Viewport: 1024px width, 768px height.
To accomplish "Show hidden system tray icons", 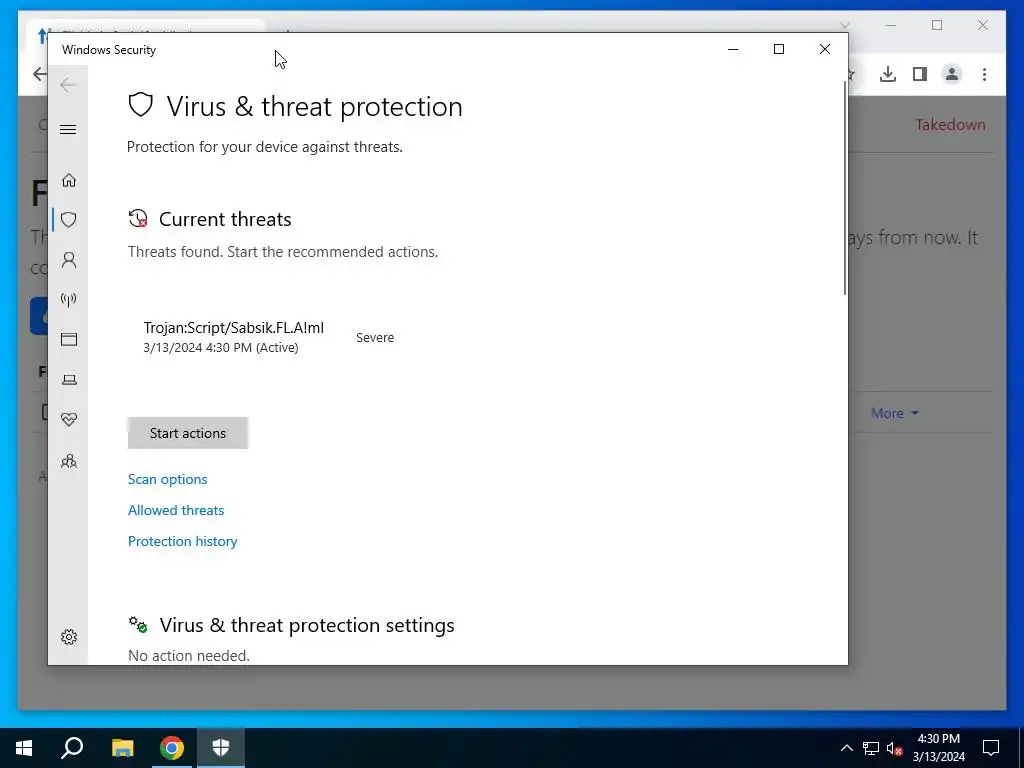I will (x=846, y=748).
